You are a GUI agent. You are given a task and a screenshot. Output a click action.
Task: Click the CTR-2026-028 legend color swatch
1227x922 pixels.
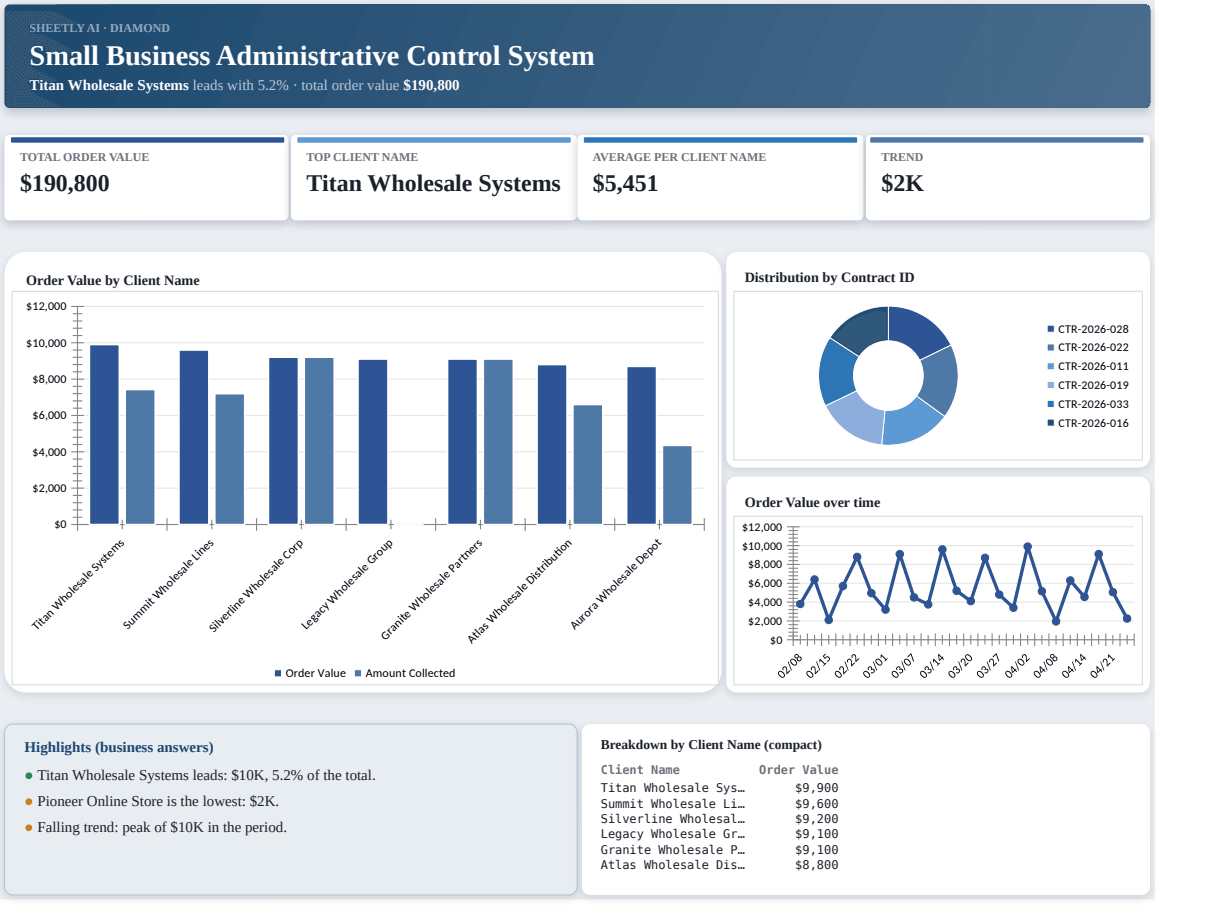coord(1050,329)
